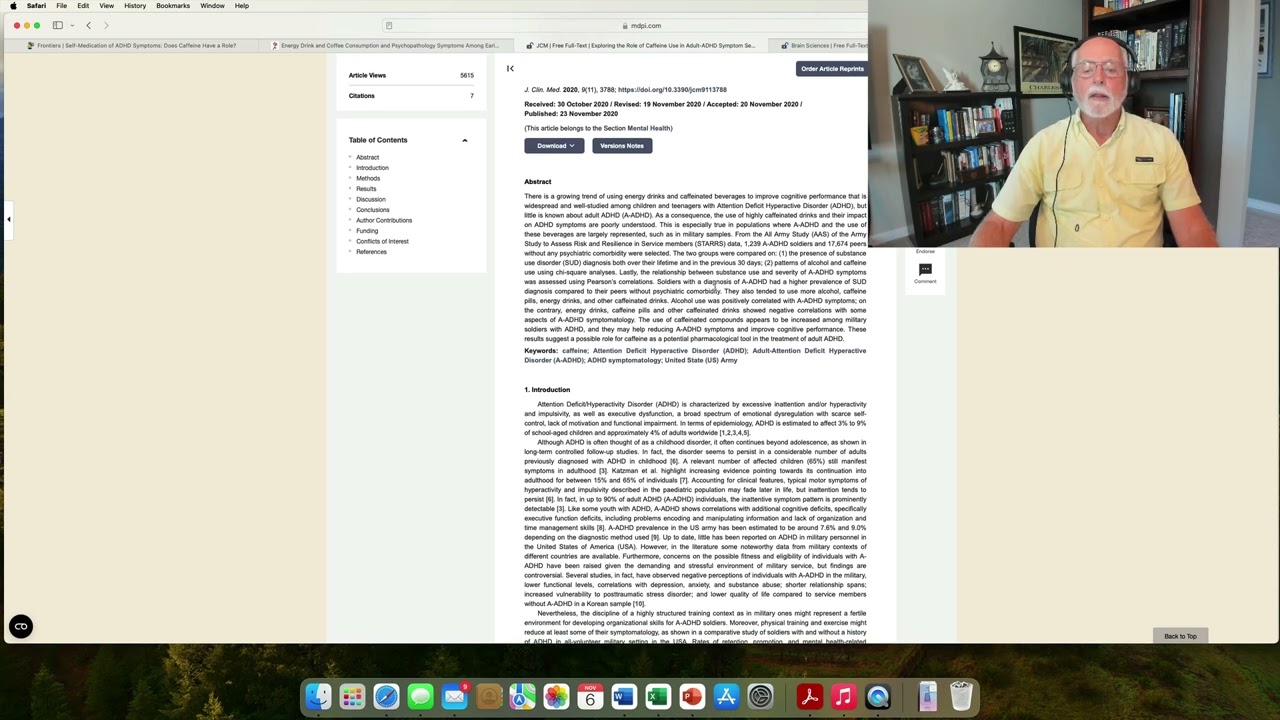Jump to Author Contributions section
The image size is (1280, 720).
(384, 220)
